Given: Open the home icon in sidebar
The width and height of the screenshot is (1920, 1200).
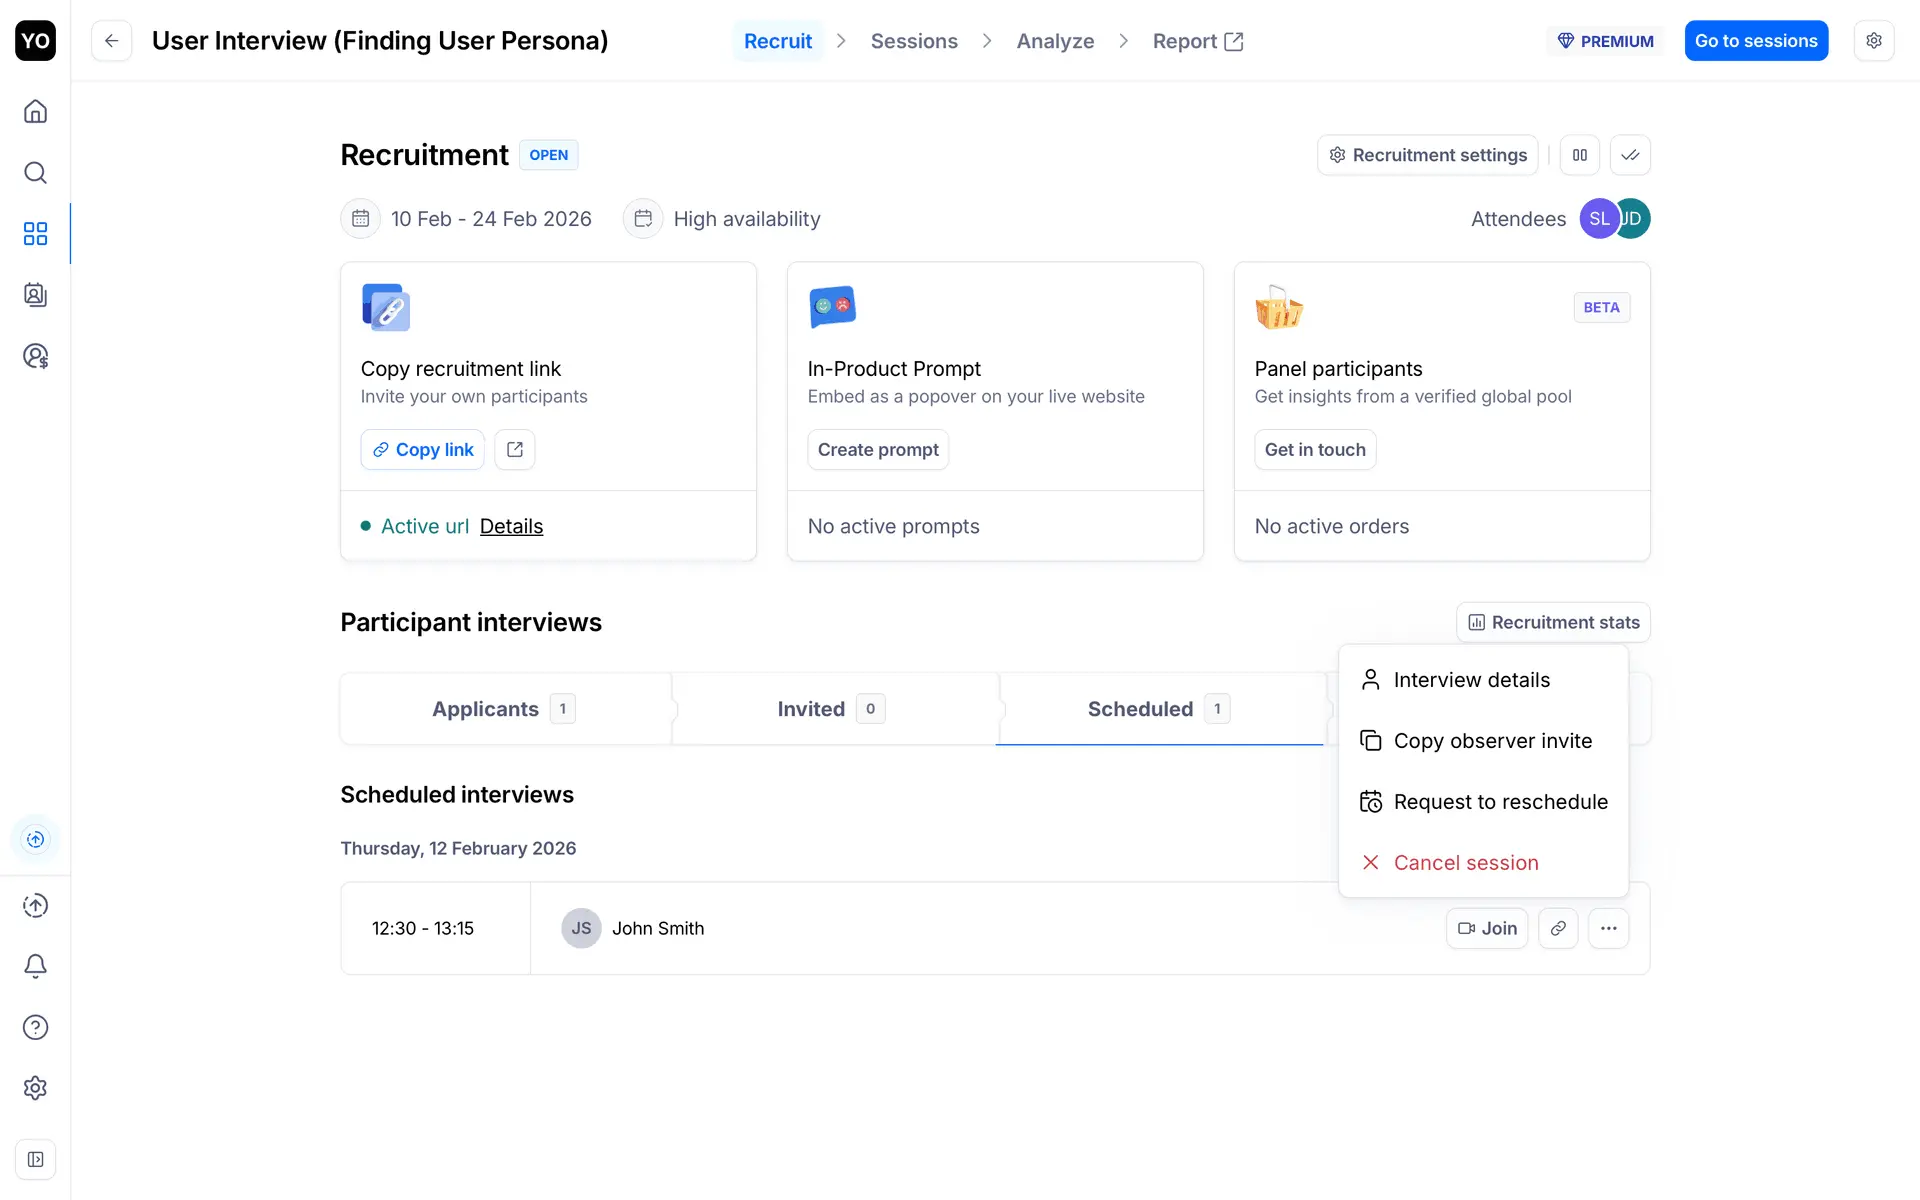Looking at the screenshot, I should pos(35,111).
